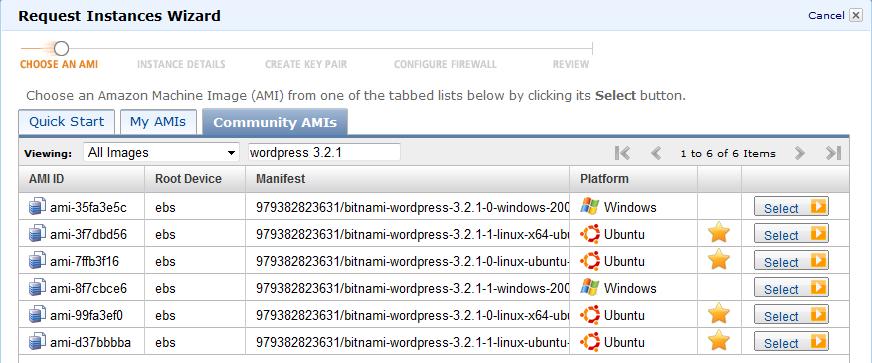872x363 pixels.
Task: Toggle favorite star for ami-7ffb3f16
Action: tap(719, 260)
